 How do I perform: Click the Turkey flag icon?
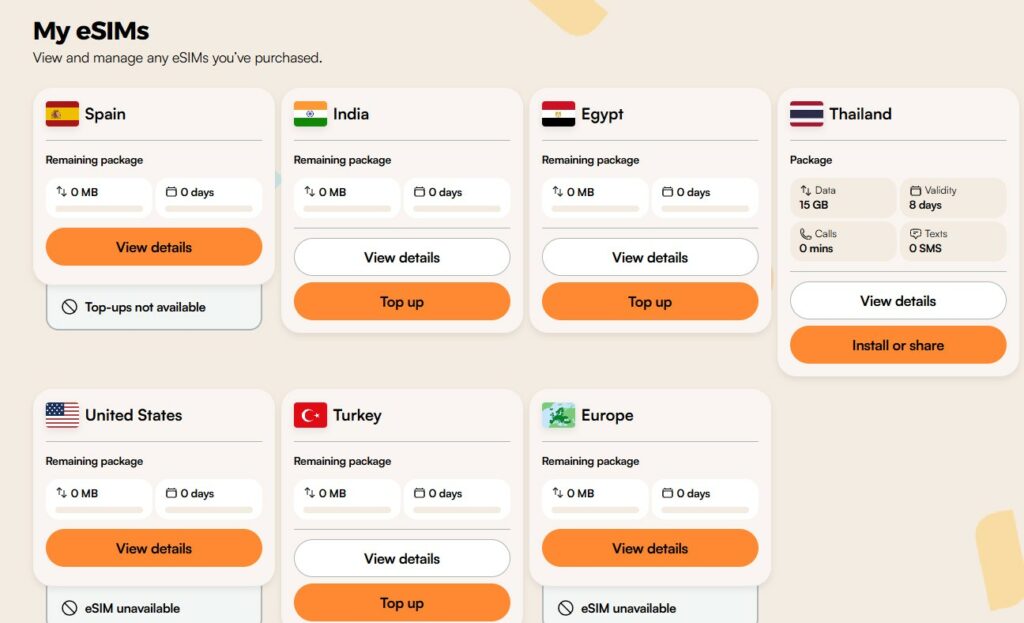click(x=310, y=415)
